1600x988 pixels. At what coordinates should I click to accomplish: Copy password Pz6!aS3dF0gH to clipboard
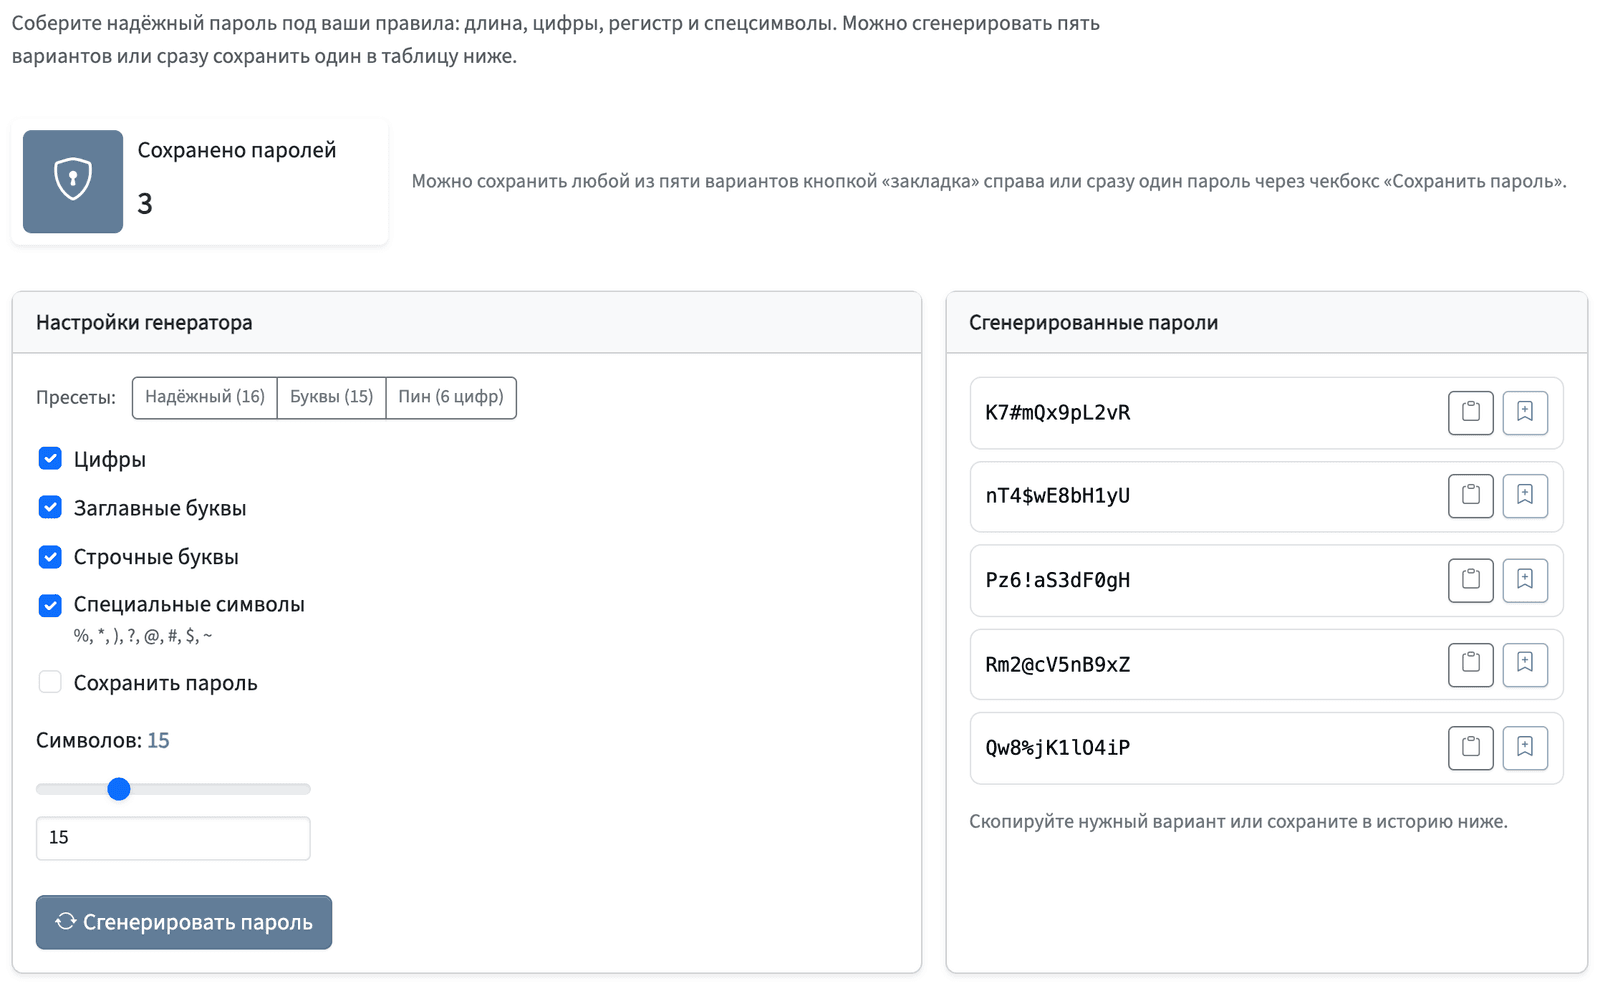(x=1470, y=580)
